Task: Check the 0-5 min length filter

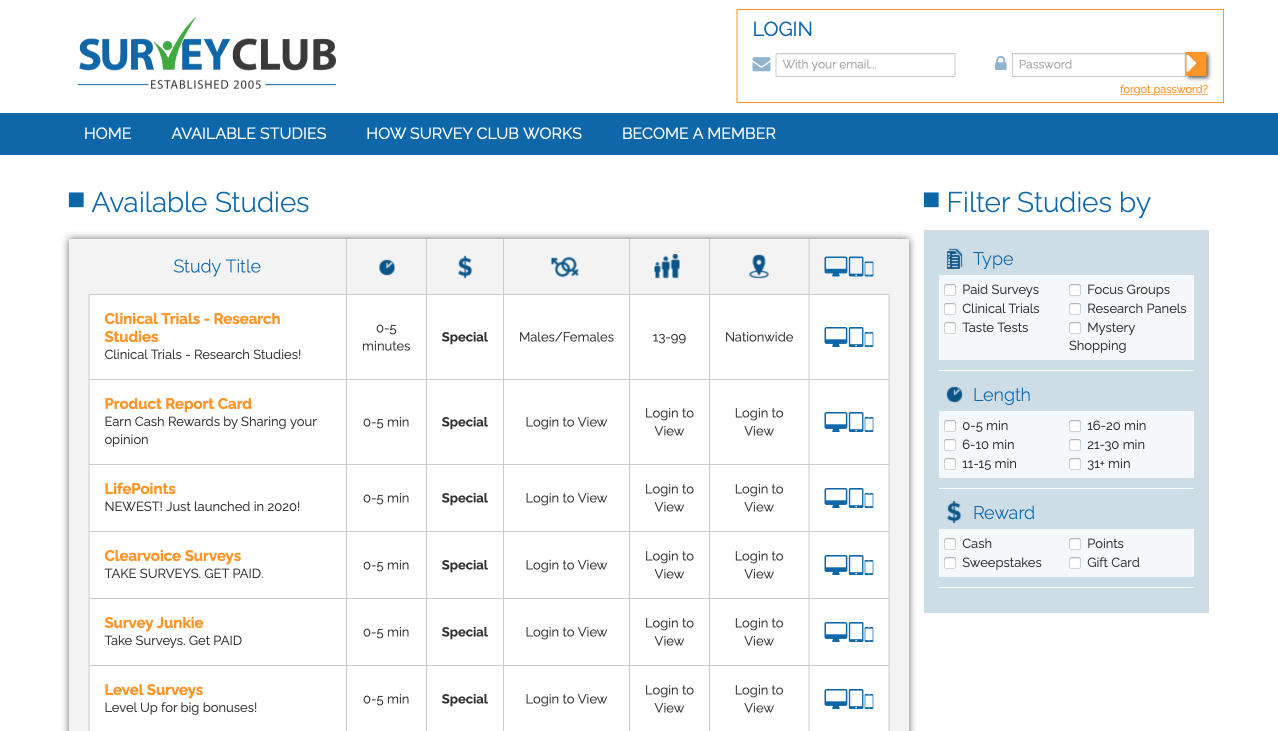Action: [950, 426]
